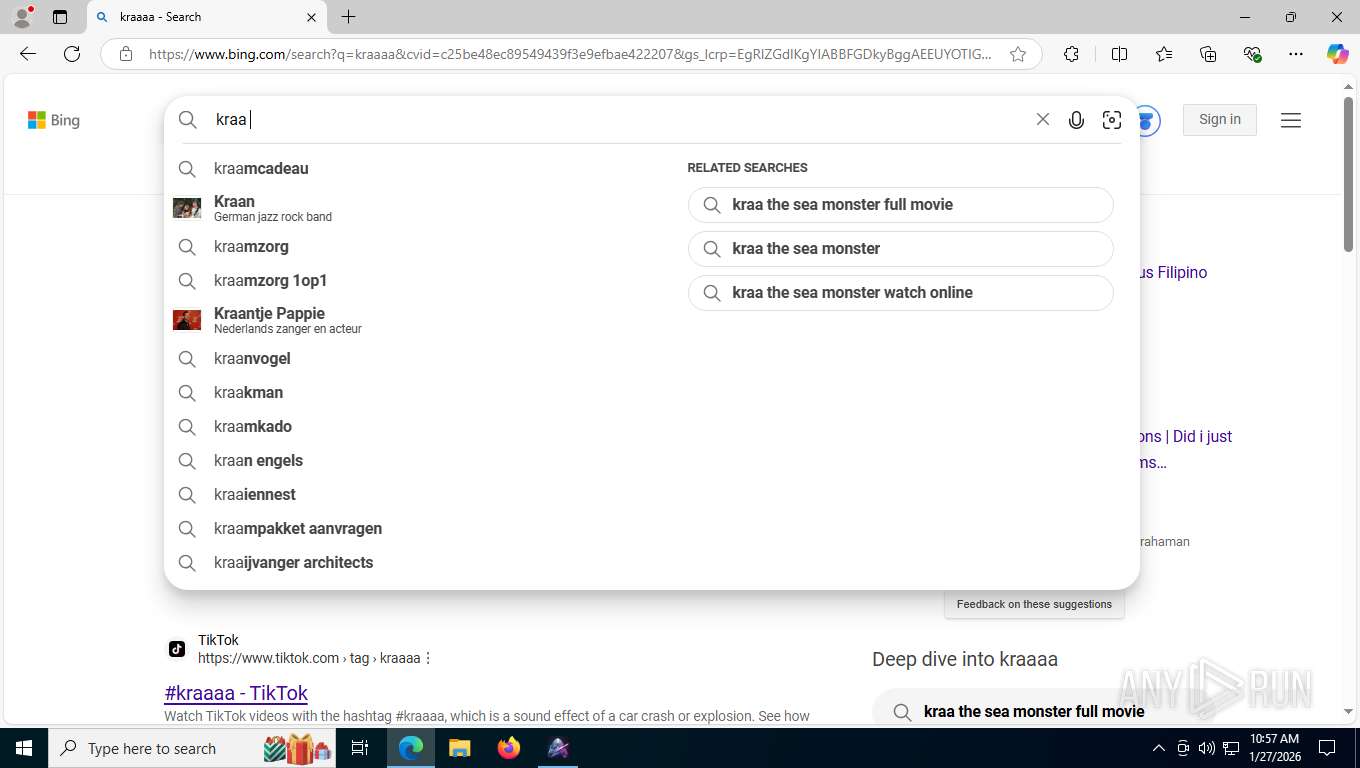Click the Bing logo
Screen dimensions: 1360x768
54,120
